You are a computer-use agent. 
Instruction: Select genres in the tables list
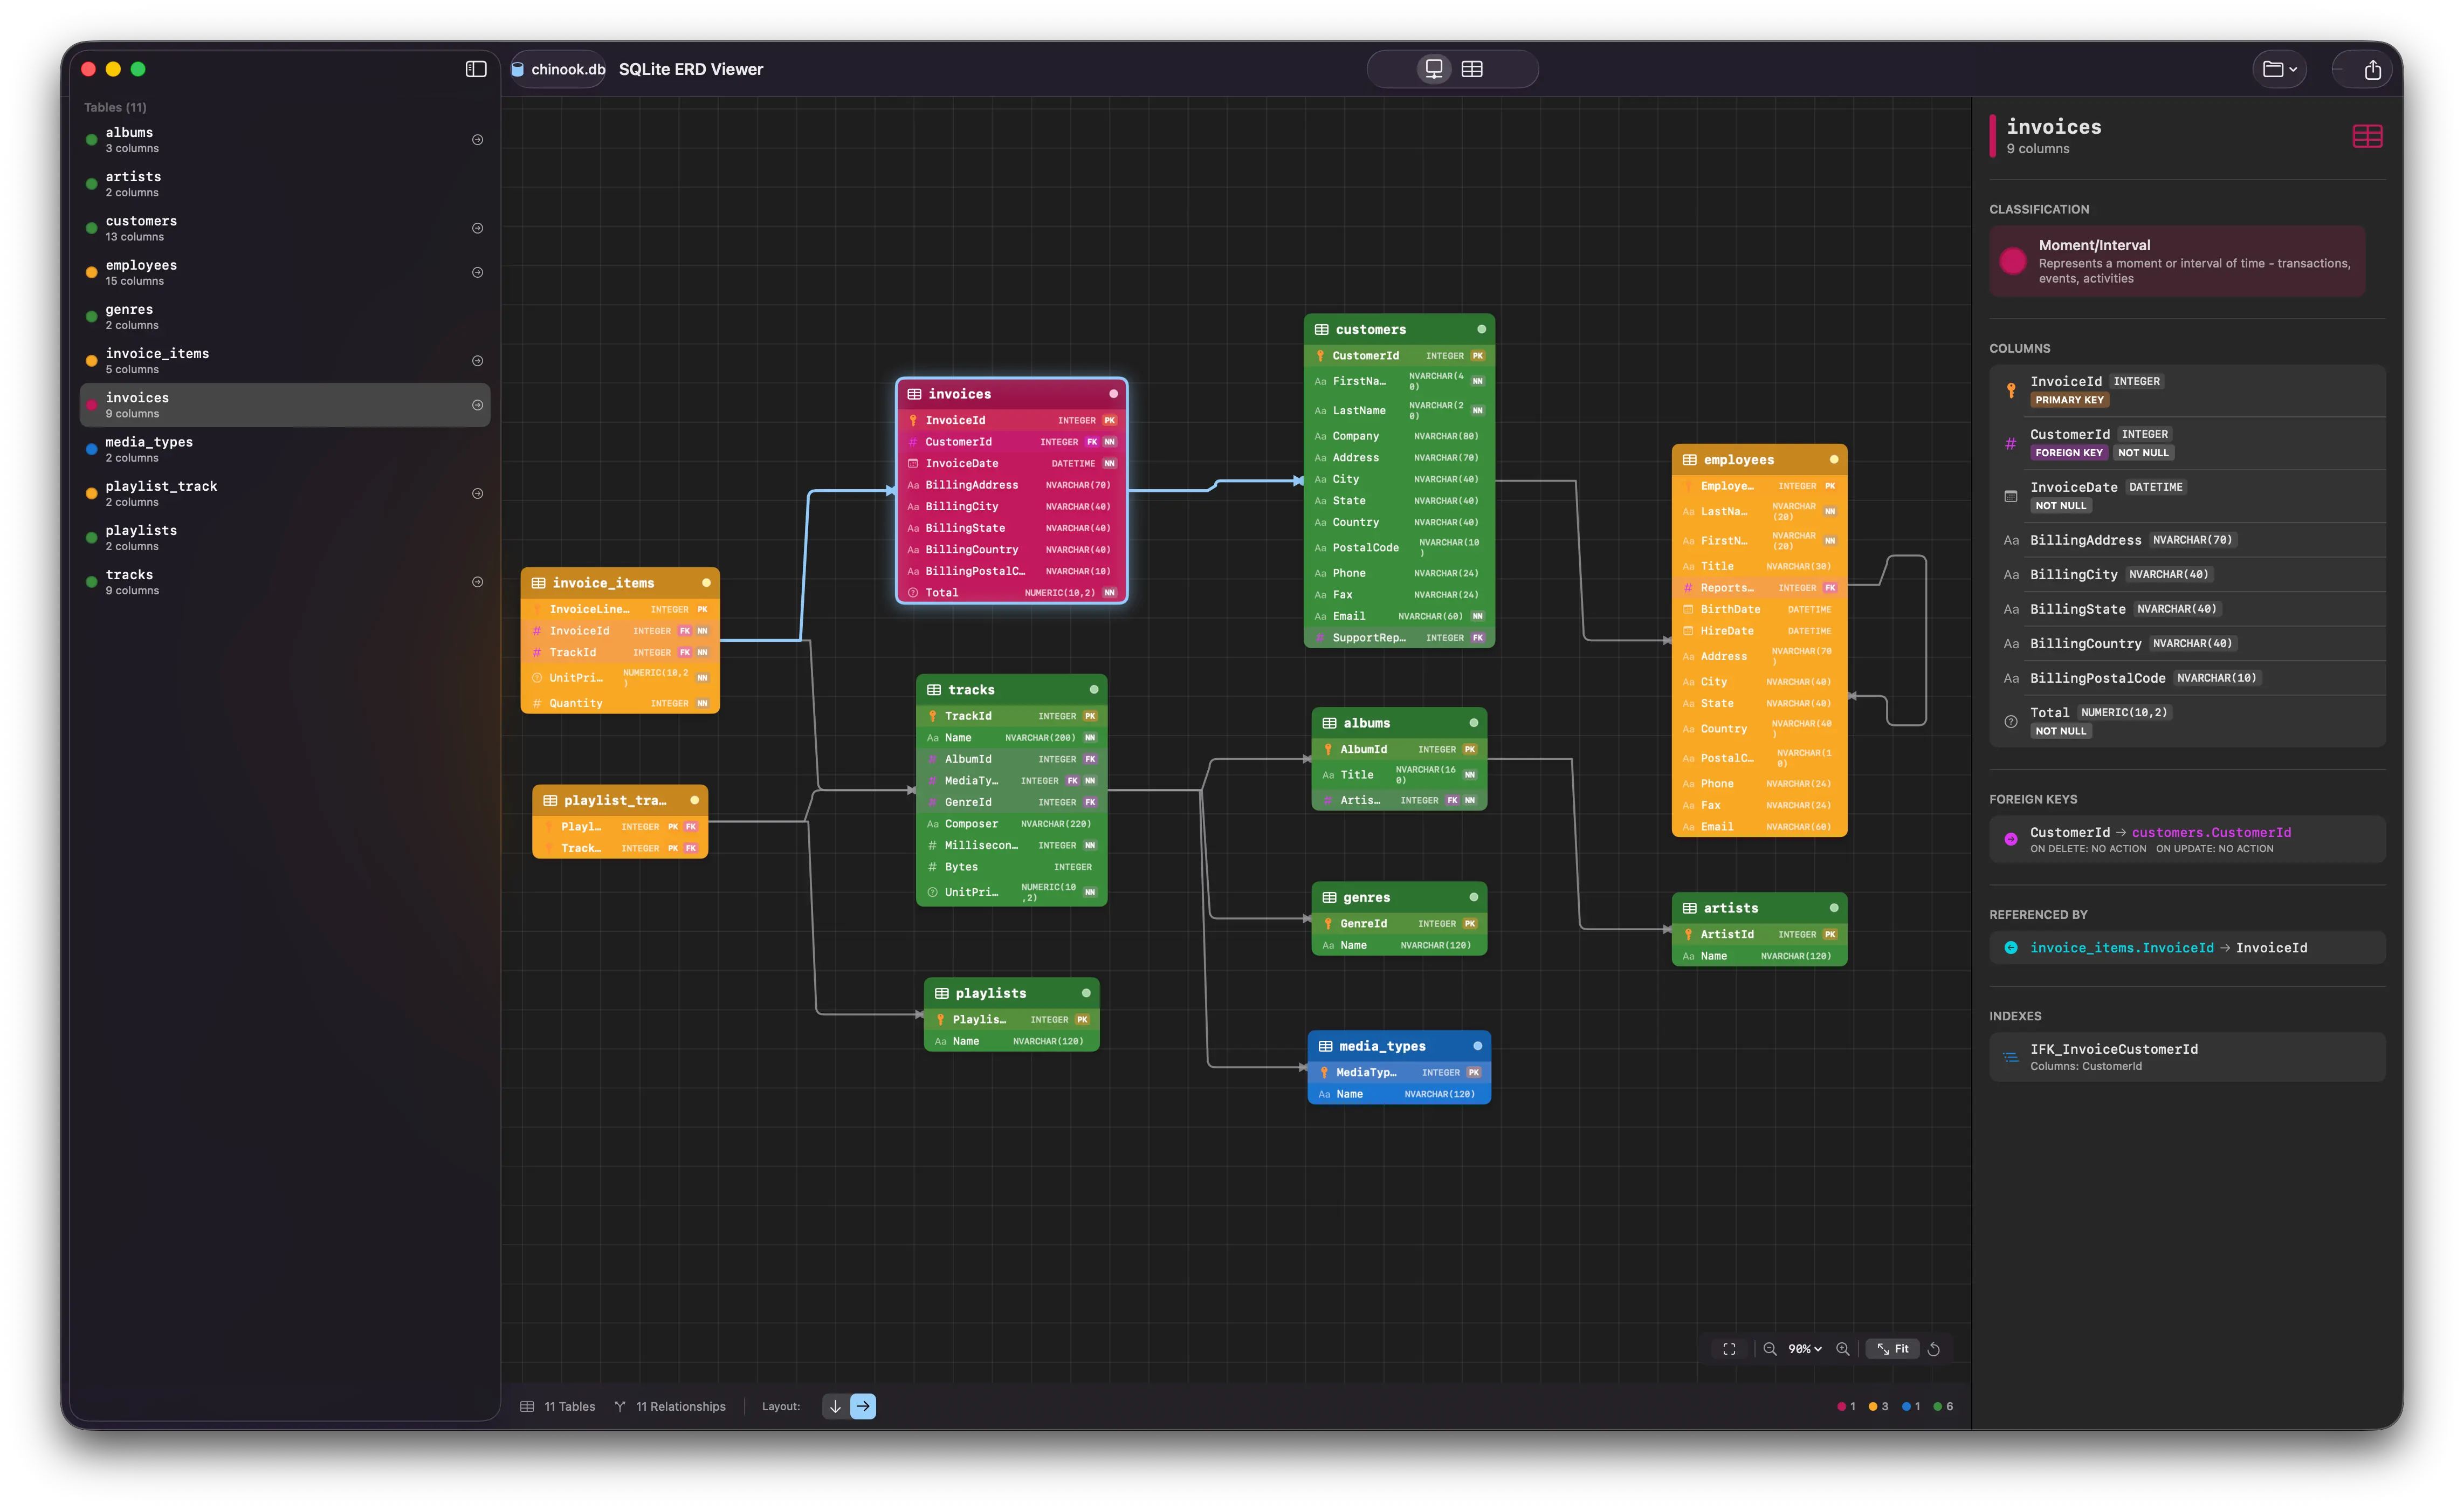click(x=285, y=316)
